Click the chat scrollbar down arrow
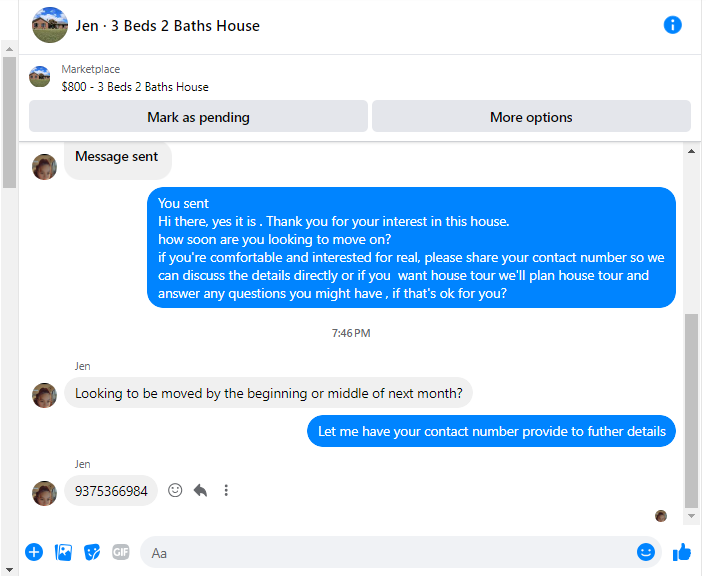The width and height of the screenshot is (706, 576). (692, 516)
